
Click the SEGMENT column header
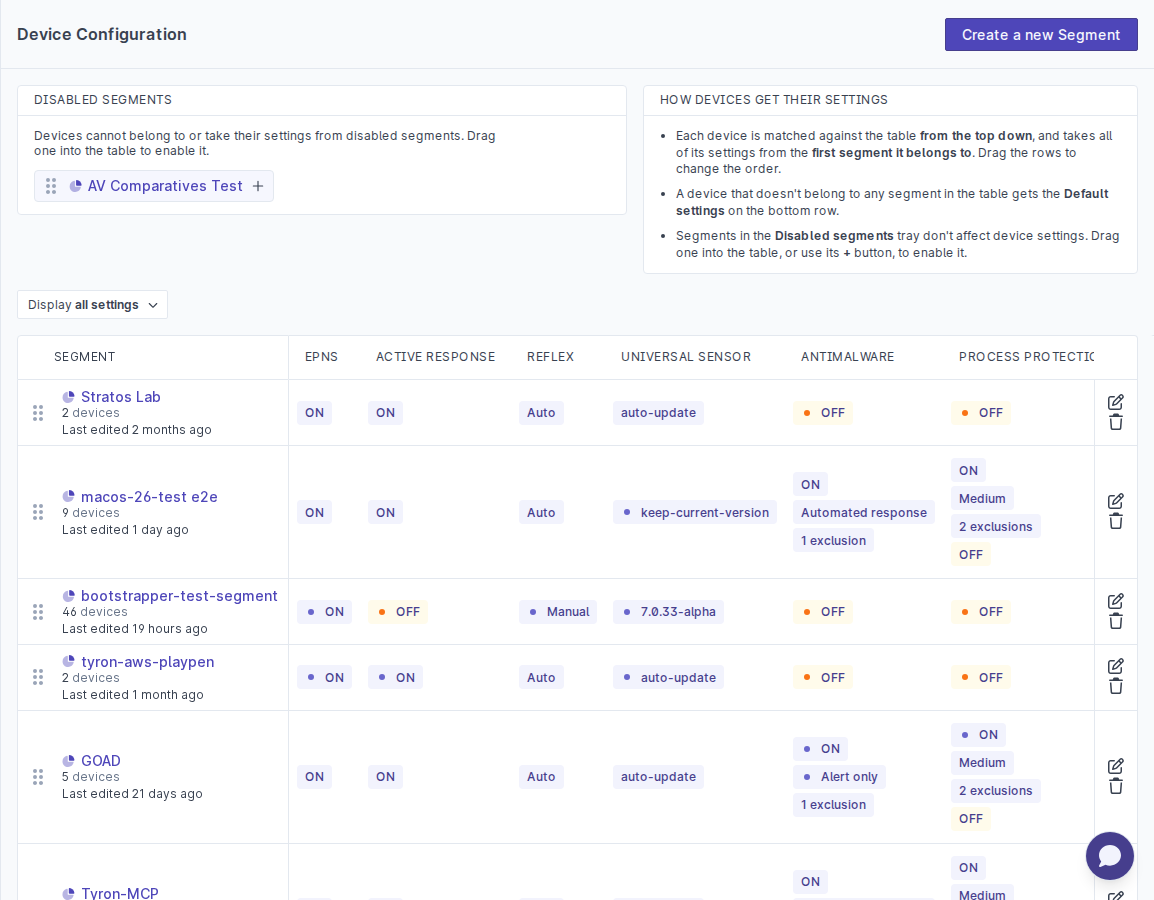click(x=85, y=357)
